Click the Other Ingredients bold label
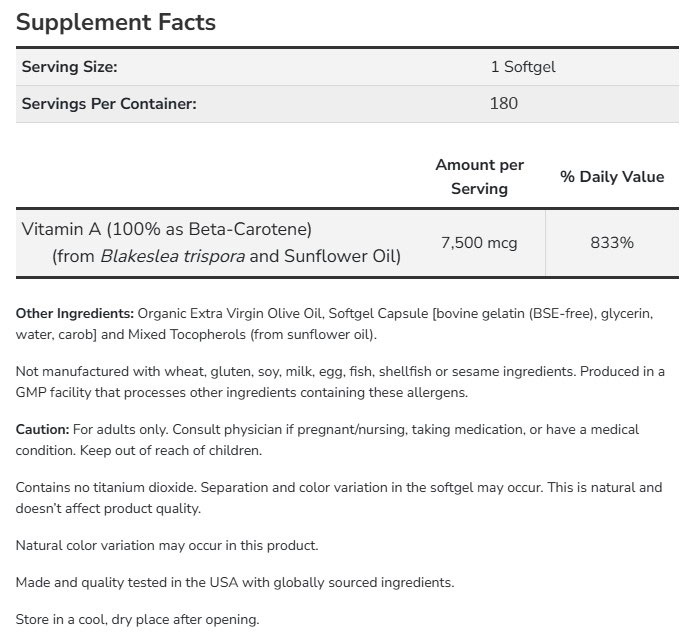Screen dimensions: 692x640 pyautogui.click(x=75, y=313)
